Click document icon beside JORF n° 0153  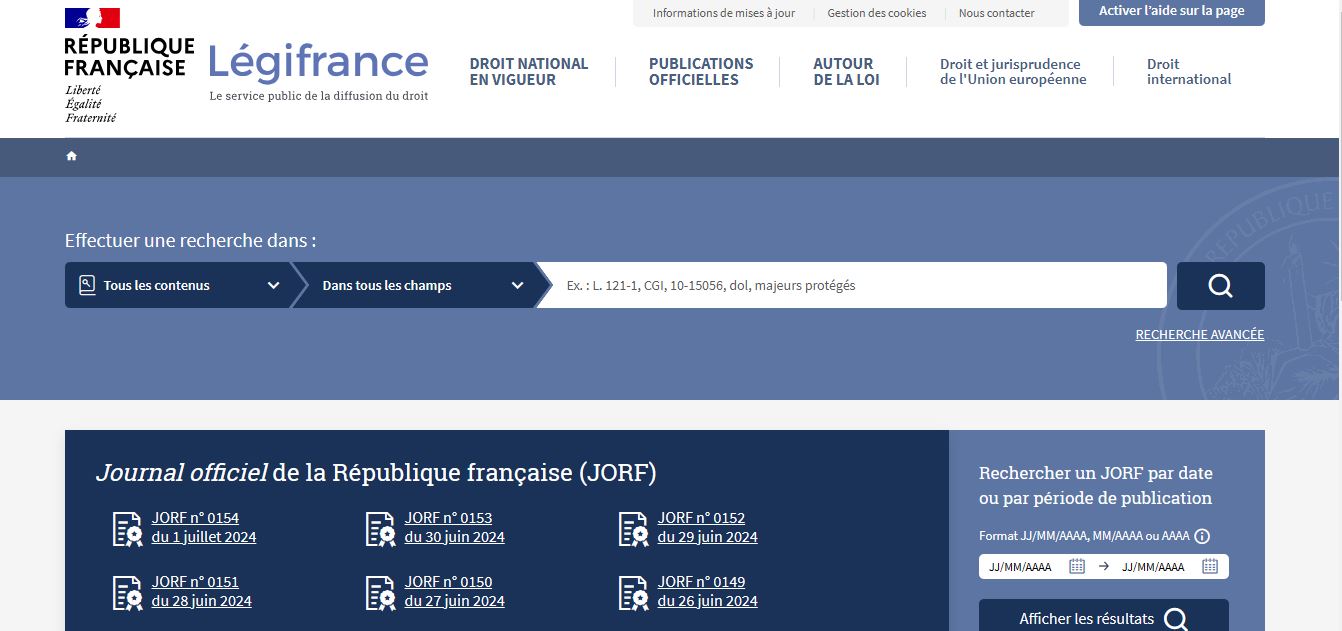(380, 528)
